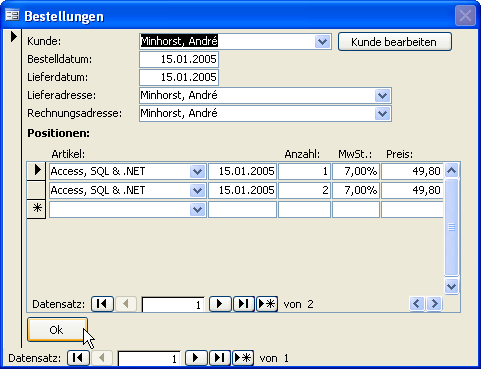Open the Lieferadresse dropdown
The image size is (481, 369).
click(x=382, y=96)
